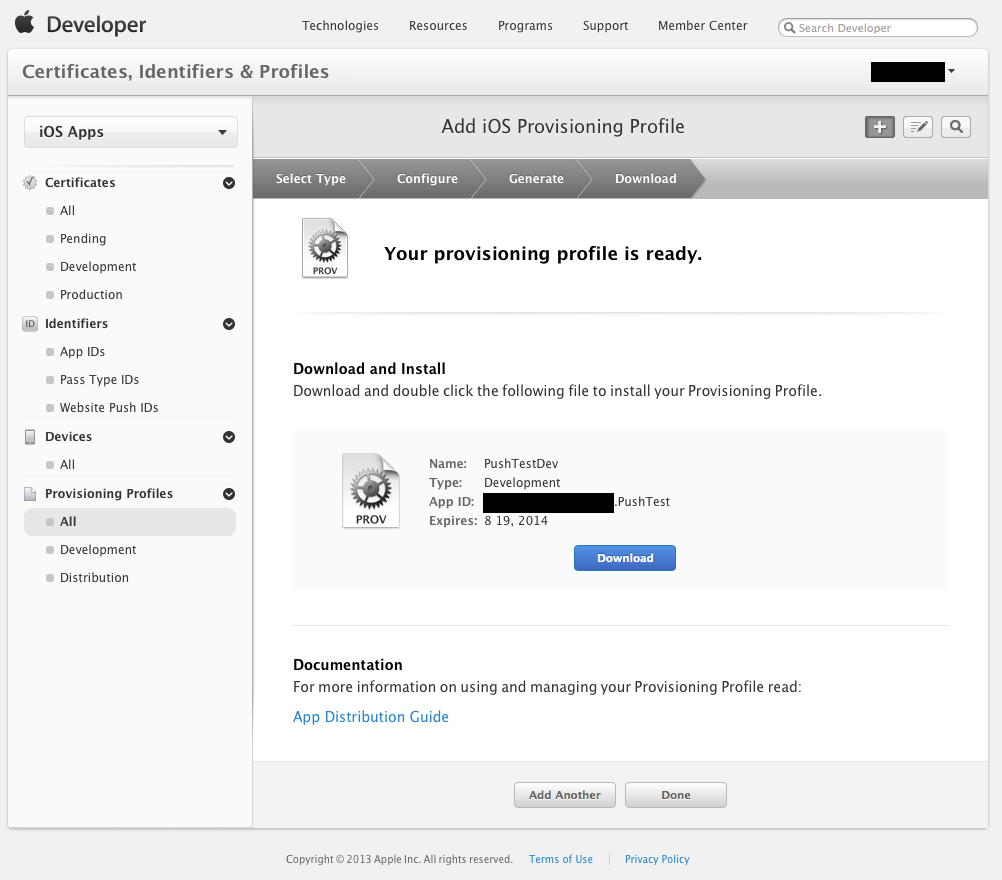The height and width of the screenshot is (880, 1002).
Task: Click the Provisioning Profiles document icon
Action: (x=29, y=494)
